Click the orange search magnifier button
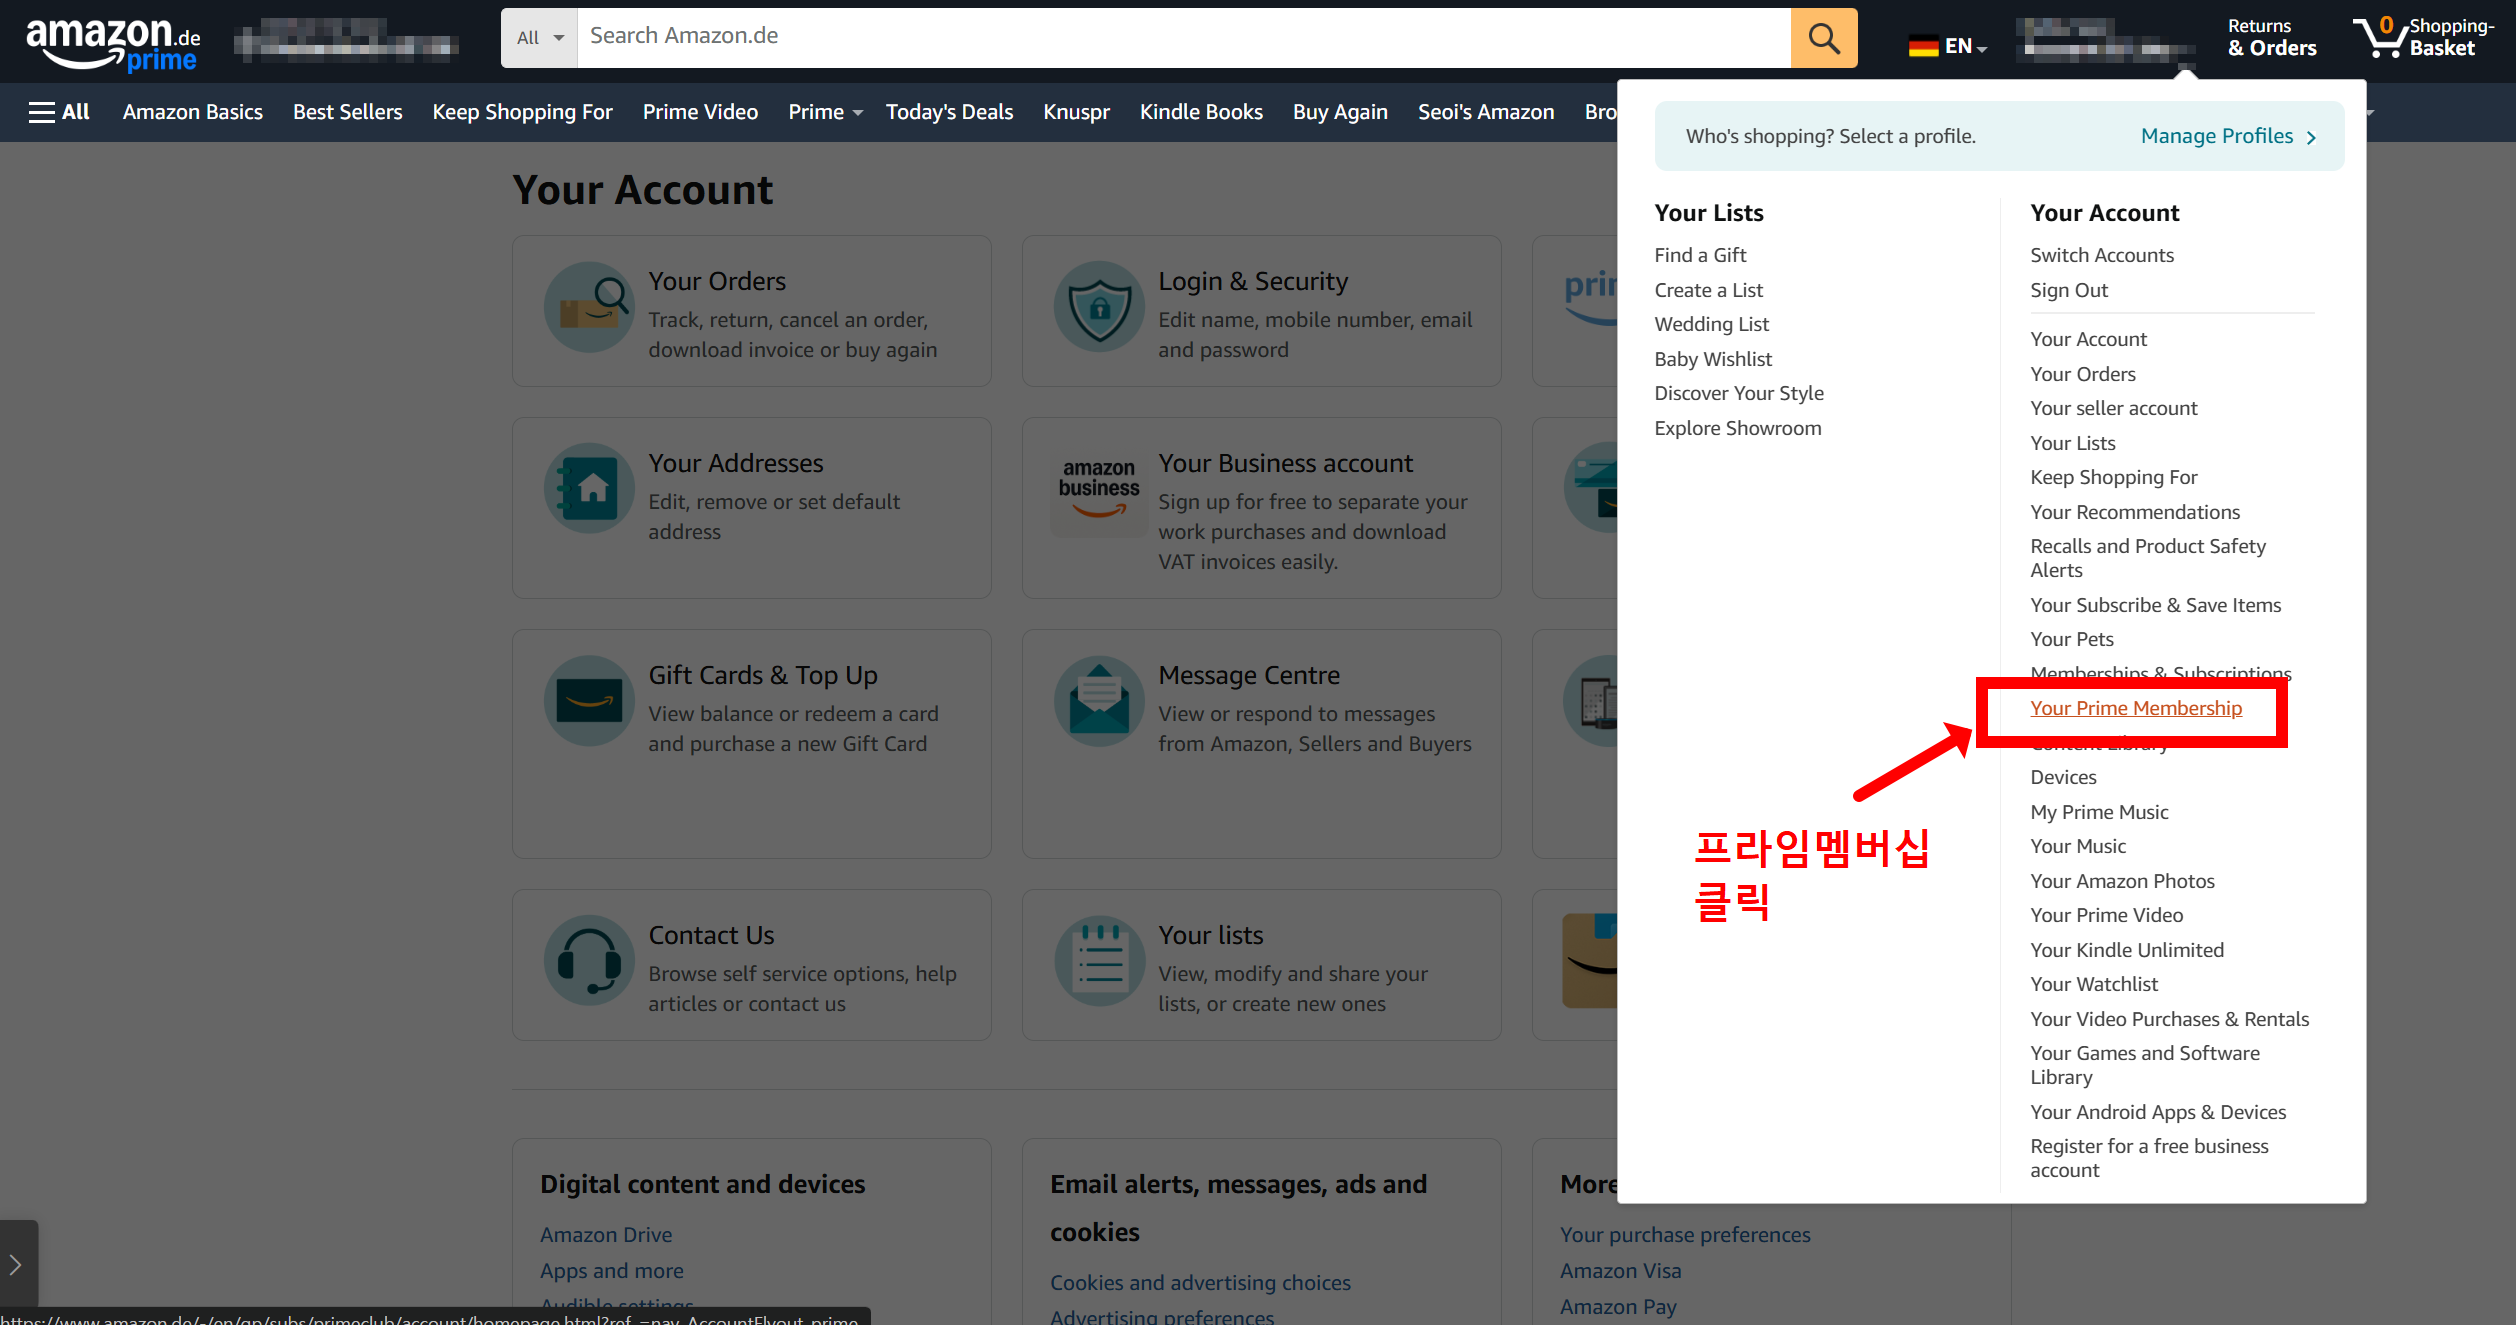2516x1325 pixels. pyautogui.click(x=1823, y=38)
